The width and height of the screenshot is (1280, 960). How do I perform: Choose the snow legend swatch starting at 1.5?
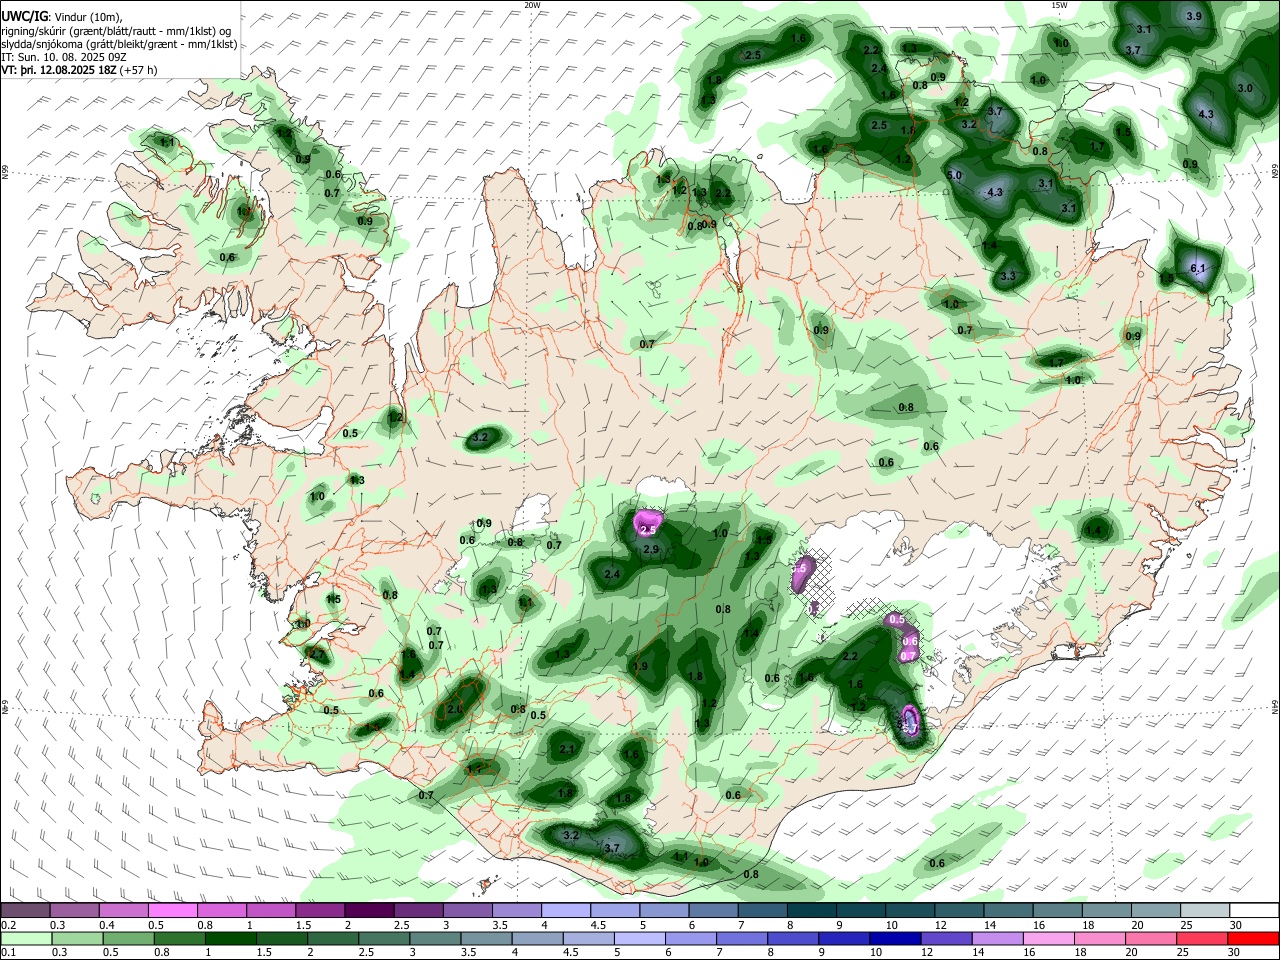coord(319,911)
